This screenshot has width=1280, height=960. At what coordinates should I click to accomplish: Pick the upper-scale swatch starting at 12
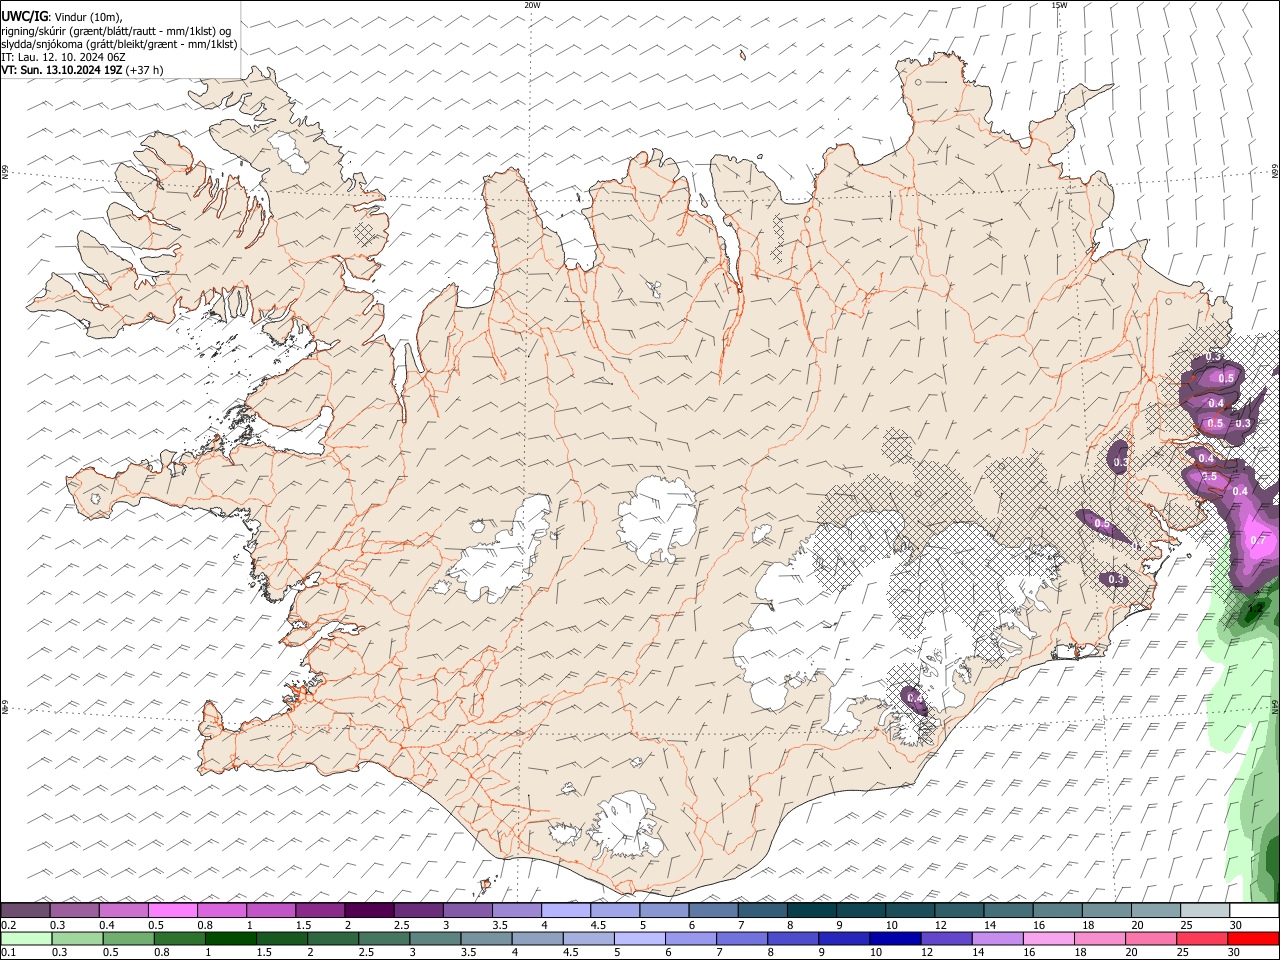(959, 910)
